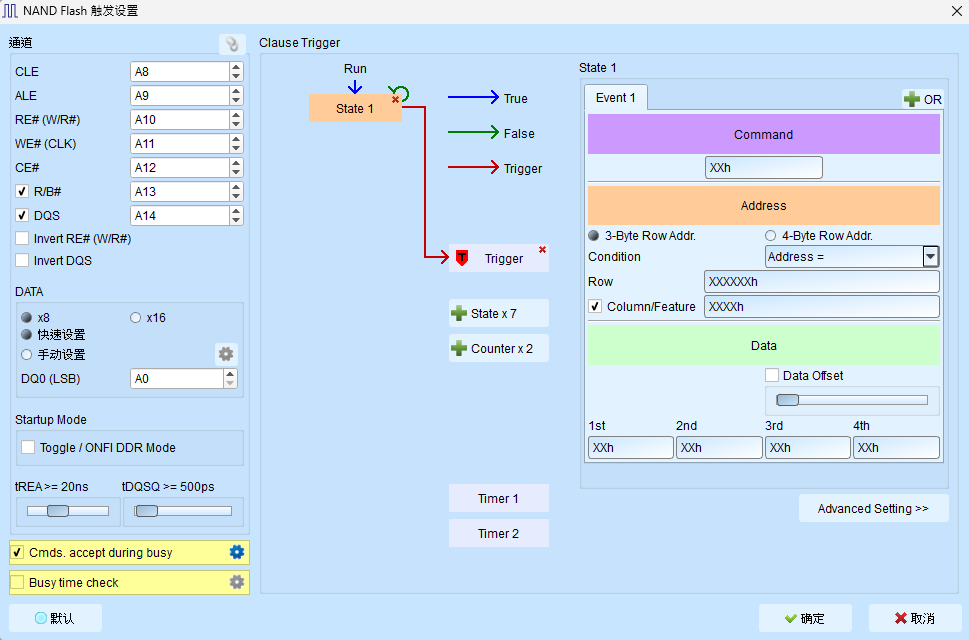Turn on Toggle / ONFI DDR Mode
This screenshot has height=640, width=969.
point(28,447)
